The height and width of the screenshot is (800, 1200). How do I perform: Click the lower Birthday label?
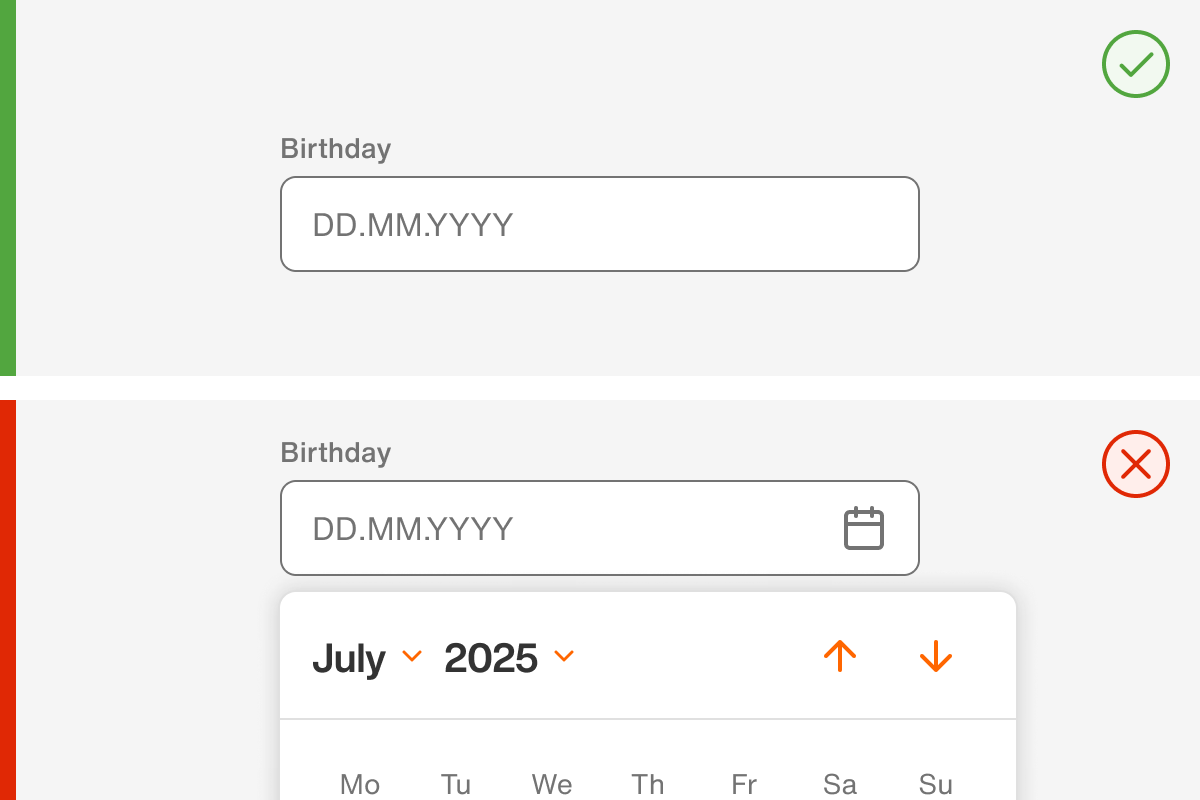(x=335, y=453)
